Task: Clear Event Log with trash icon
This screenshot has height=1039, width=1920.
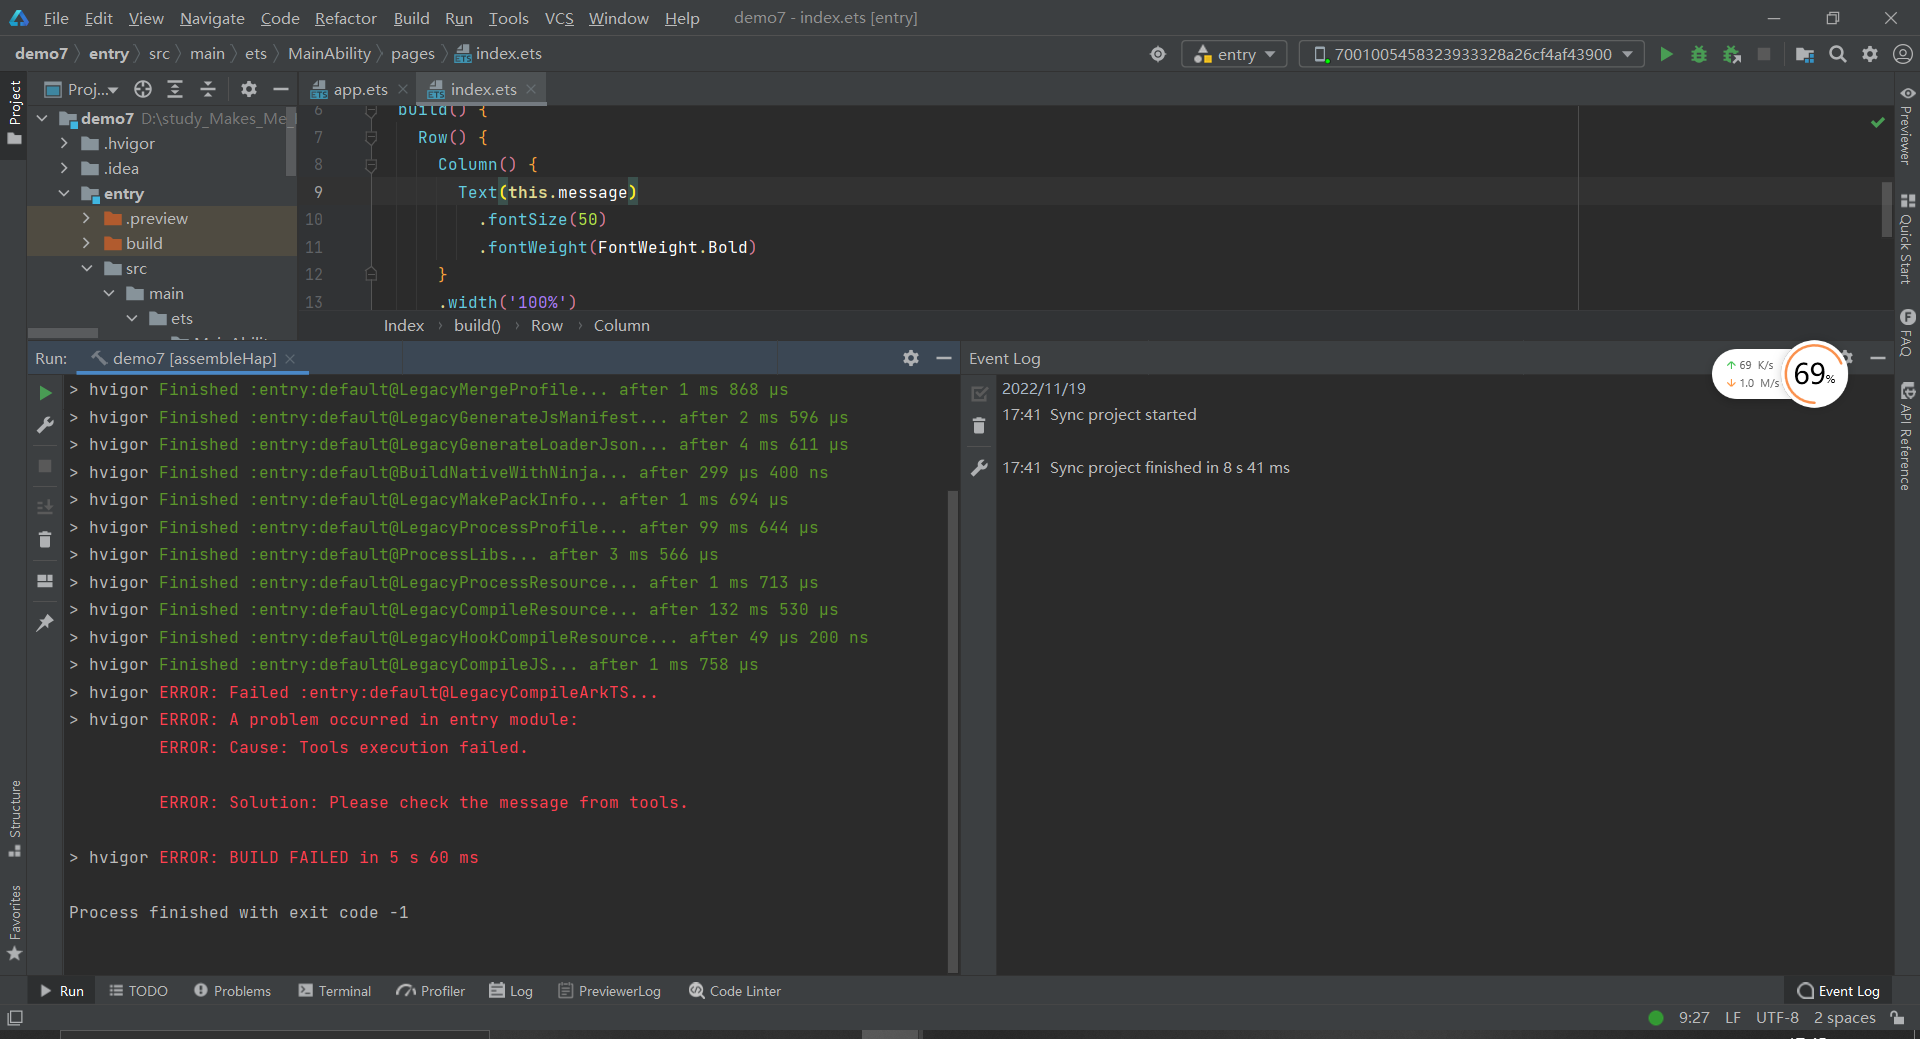Action: coord(979,426)
